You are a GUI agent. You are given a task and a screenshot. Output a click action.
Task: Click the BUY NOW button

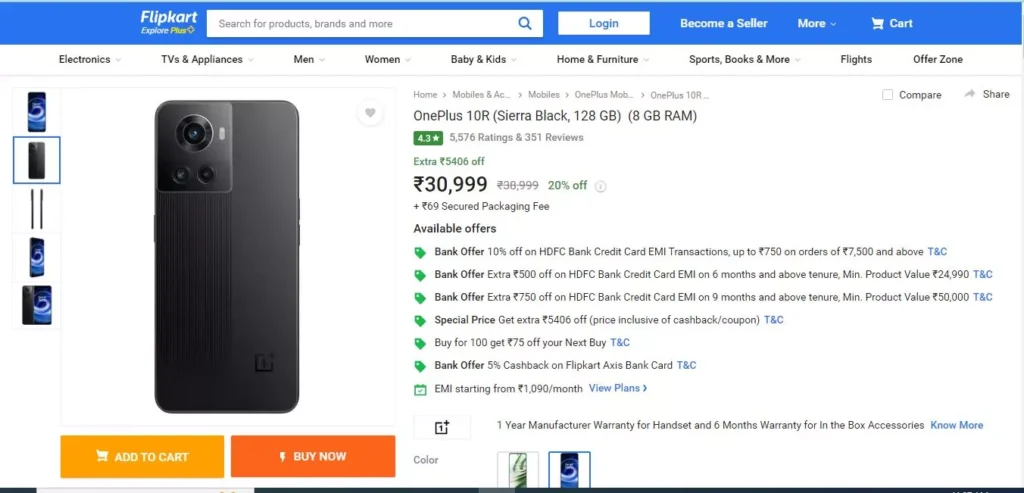pos(313,456)
